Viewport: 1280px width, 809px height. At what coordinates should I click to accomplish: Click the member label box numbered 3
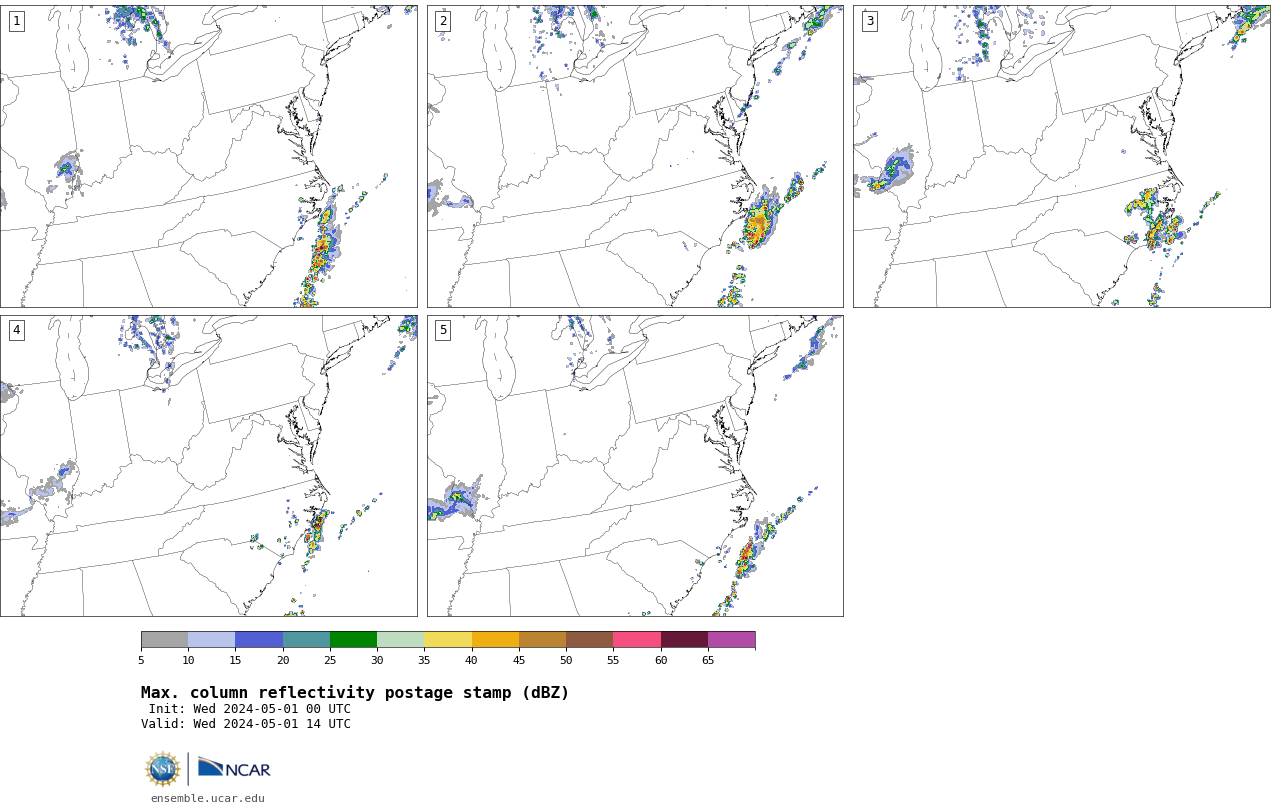point(869,21)
